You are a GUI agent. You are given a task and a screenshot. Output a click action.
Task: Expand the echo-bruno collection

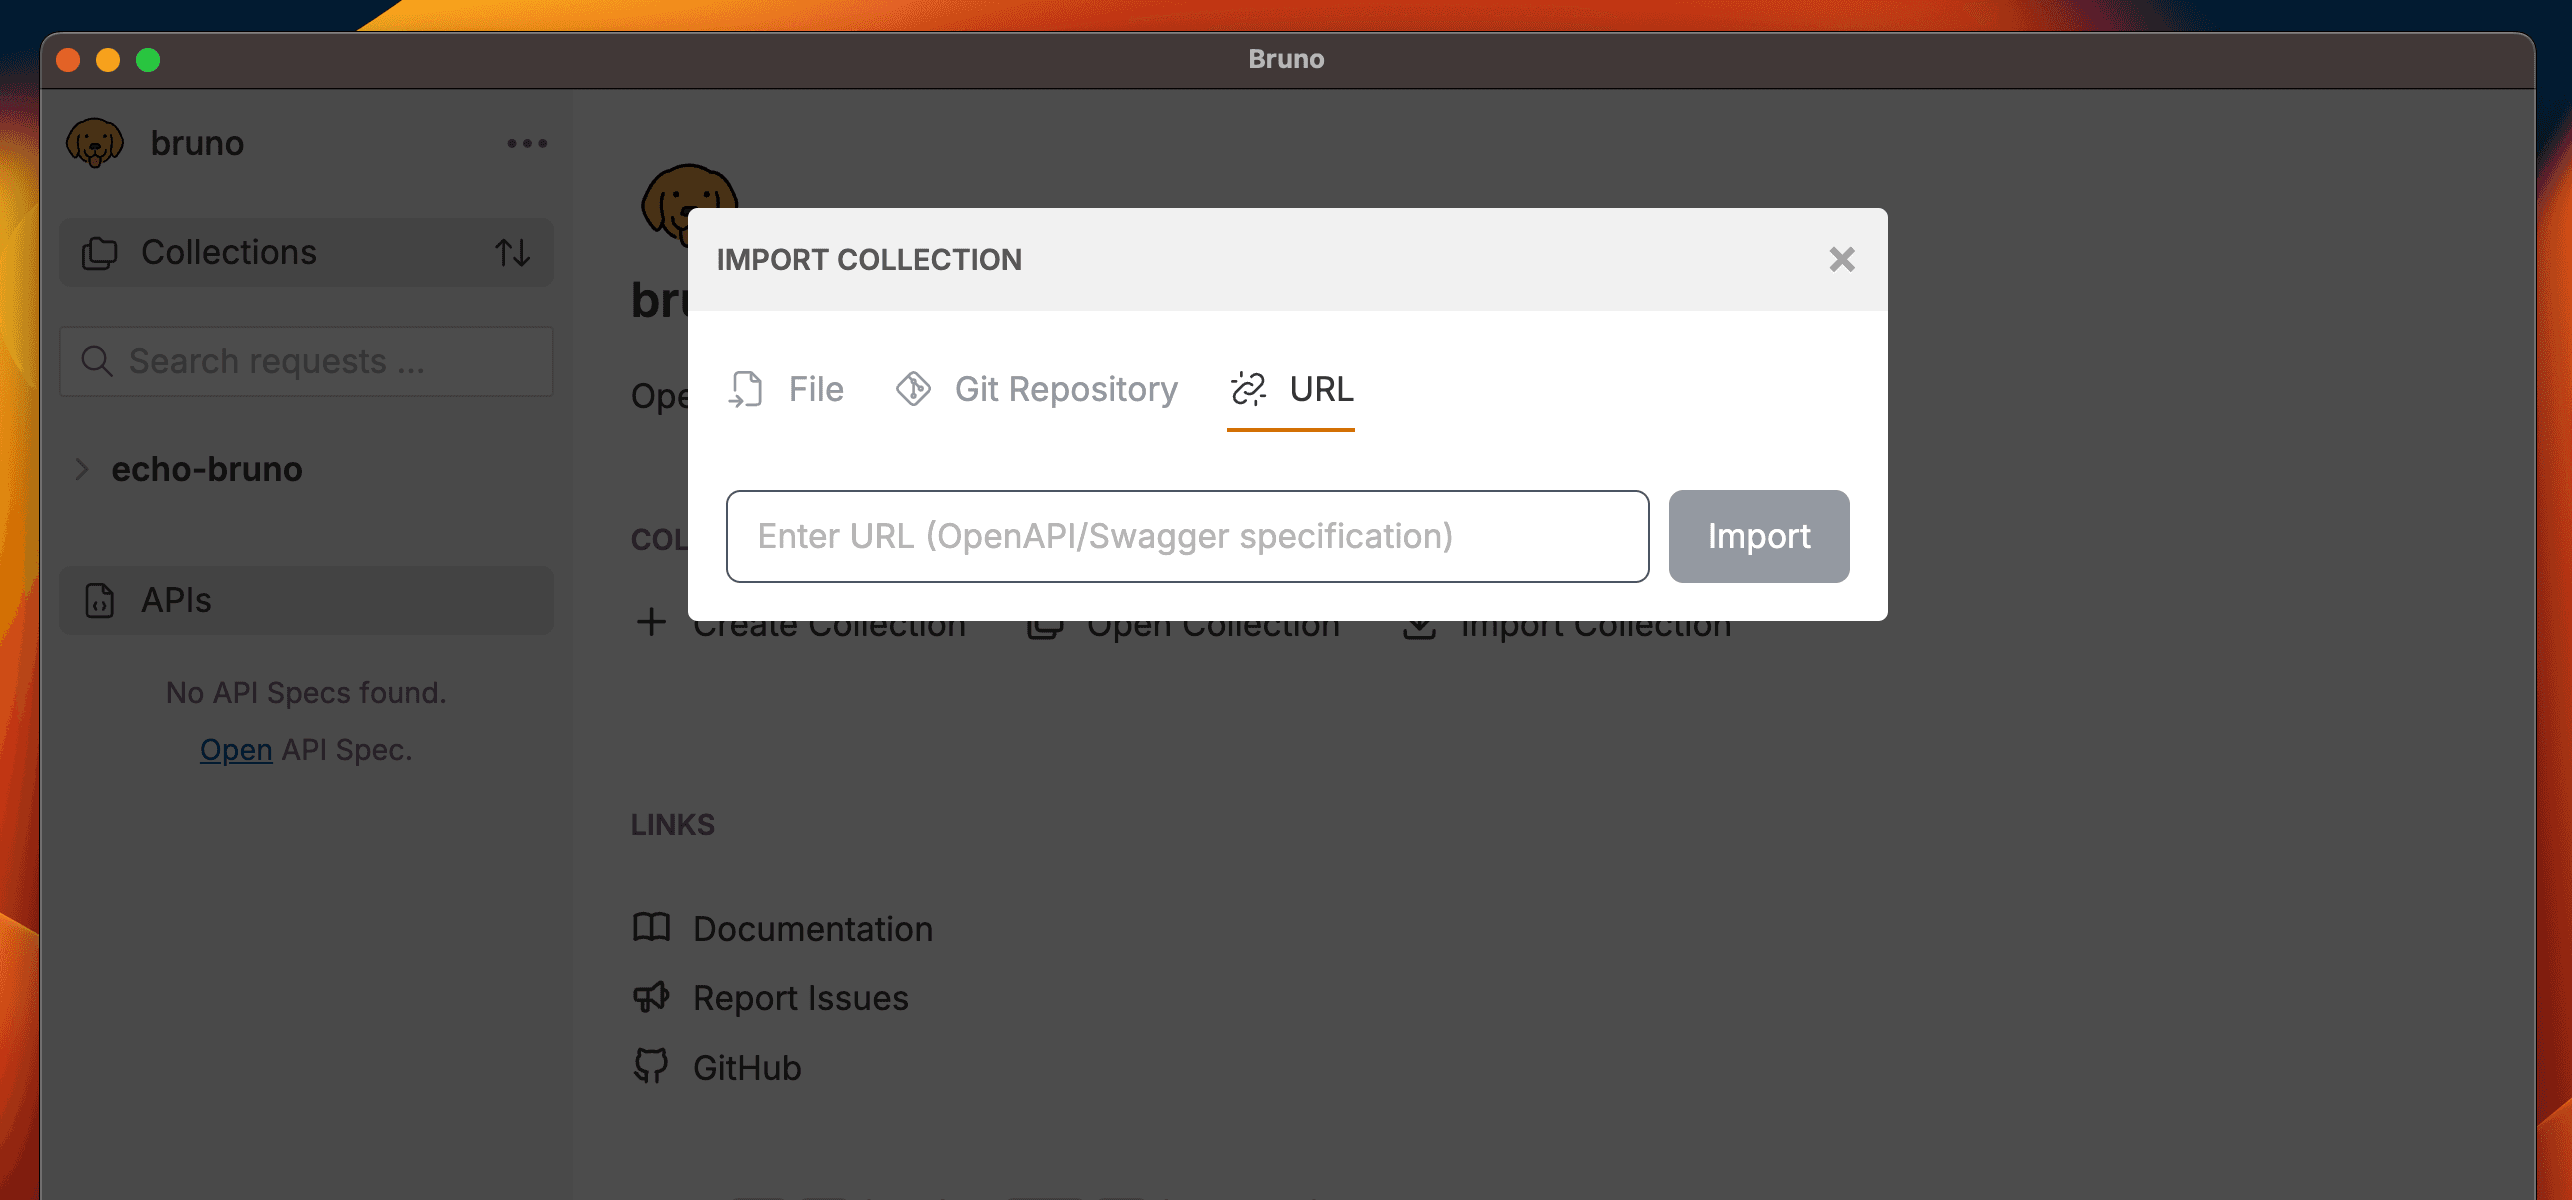click(x=81, y=469)
